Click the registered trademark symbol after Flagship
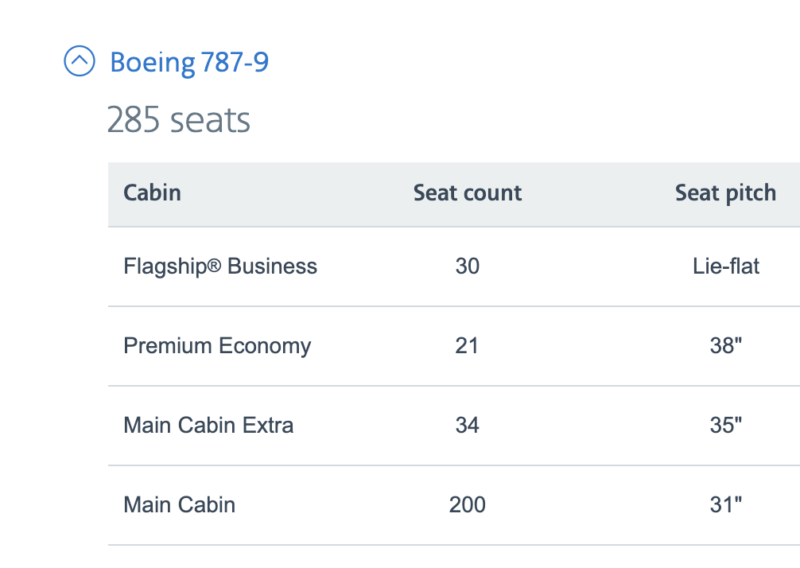800x568 pixels. [x=216, y=266]
